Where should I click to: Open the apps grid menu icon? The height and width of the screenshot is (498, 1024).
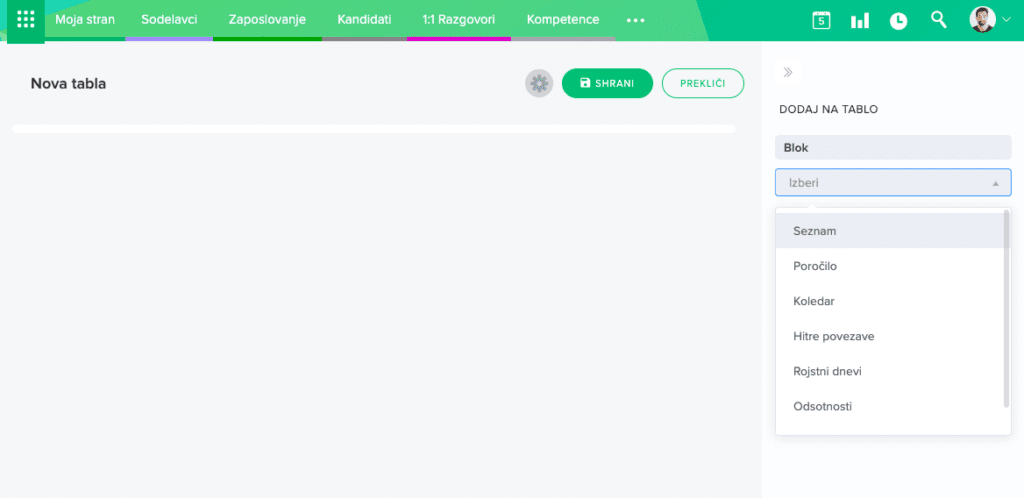[26, 20]
